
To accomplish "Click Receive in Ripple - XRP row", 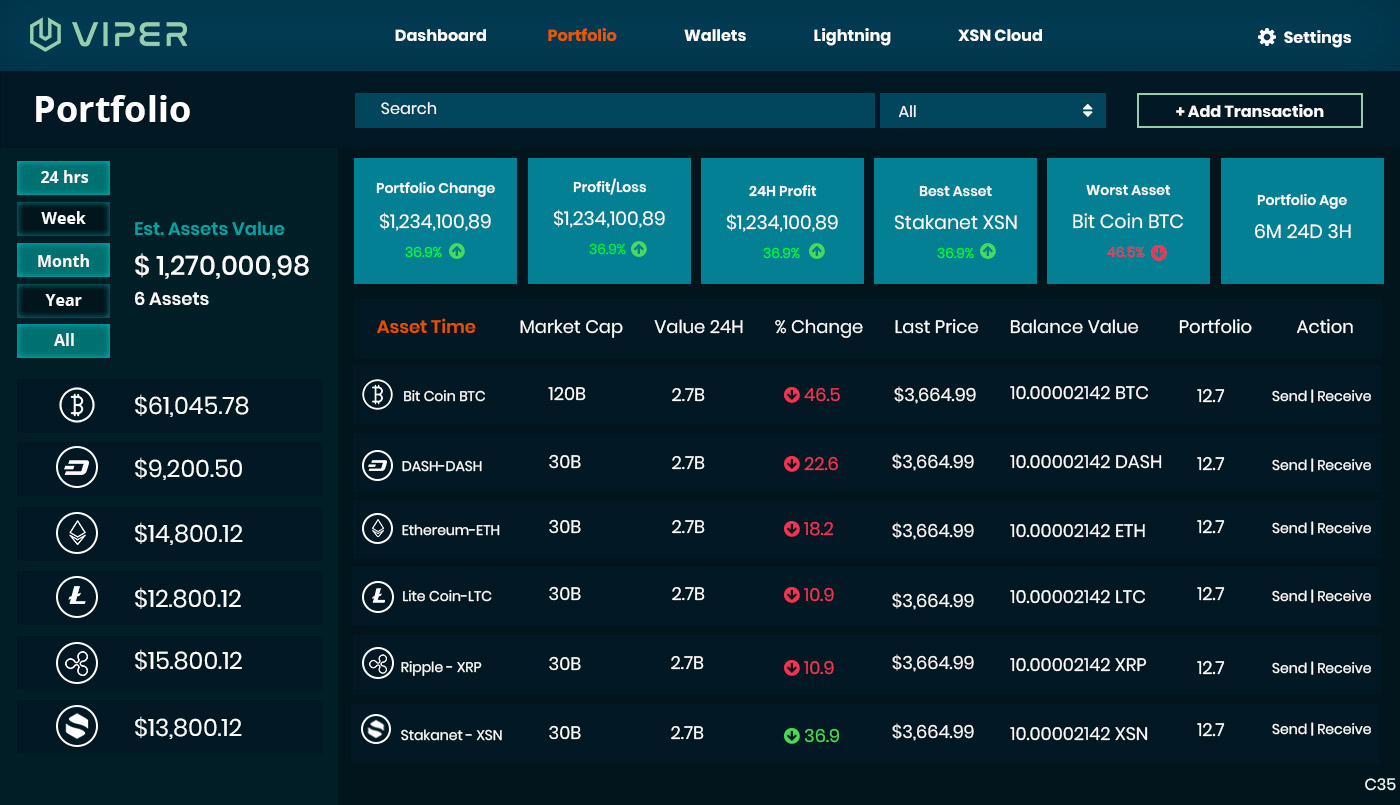I will pos(1344,668).
